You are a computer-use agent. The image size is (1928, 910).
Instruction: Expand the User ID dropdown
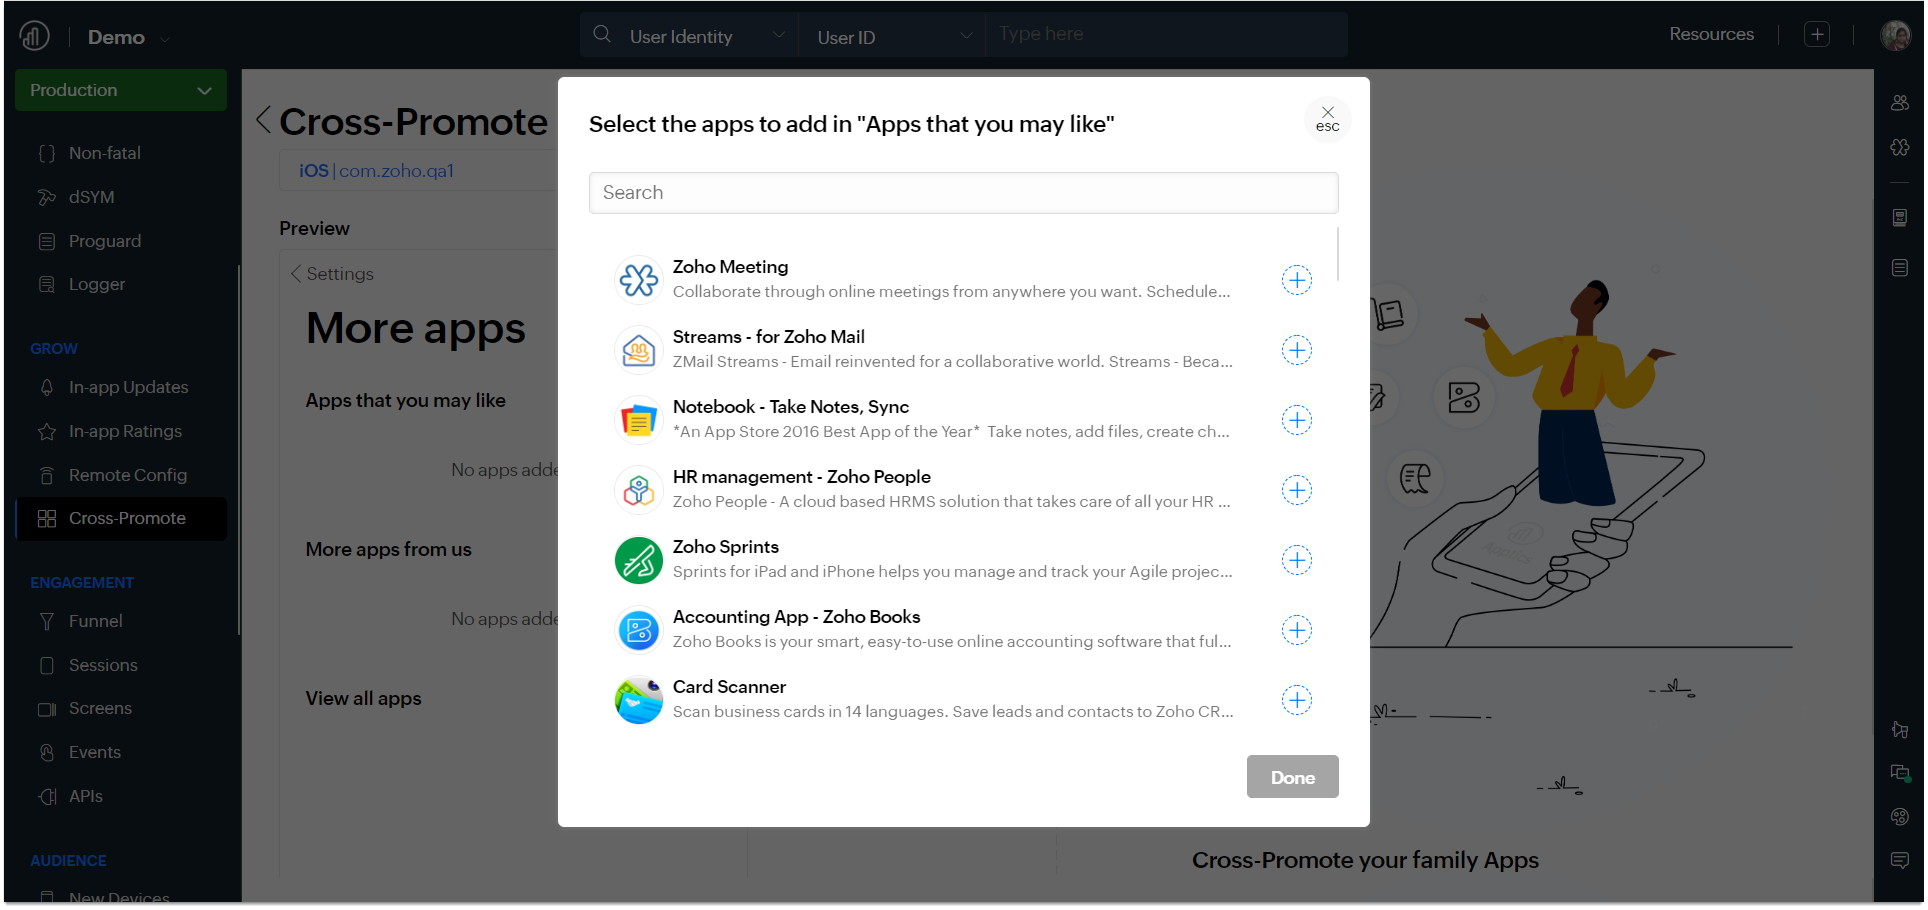[894, 37]
